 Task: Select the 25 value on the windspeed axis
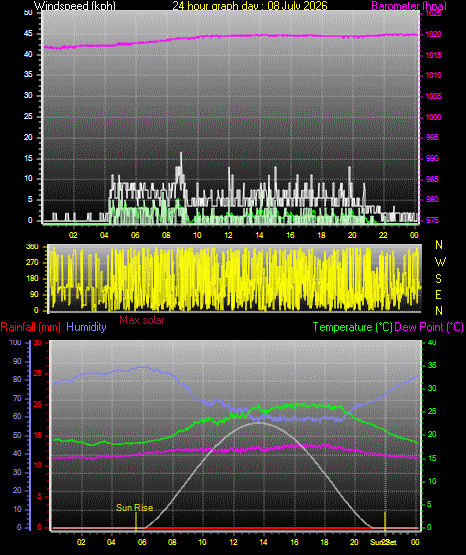pos(28,116)
